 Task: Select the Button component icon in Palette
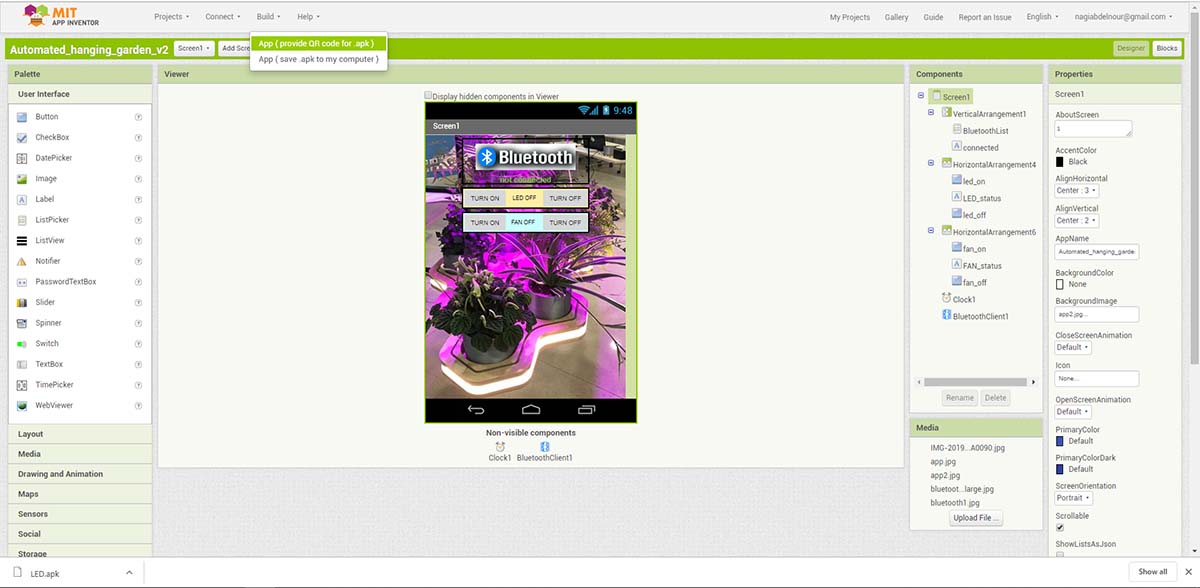(x=23, y=117)
